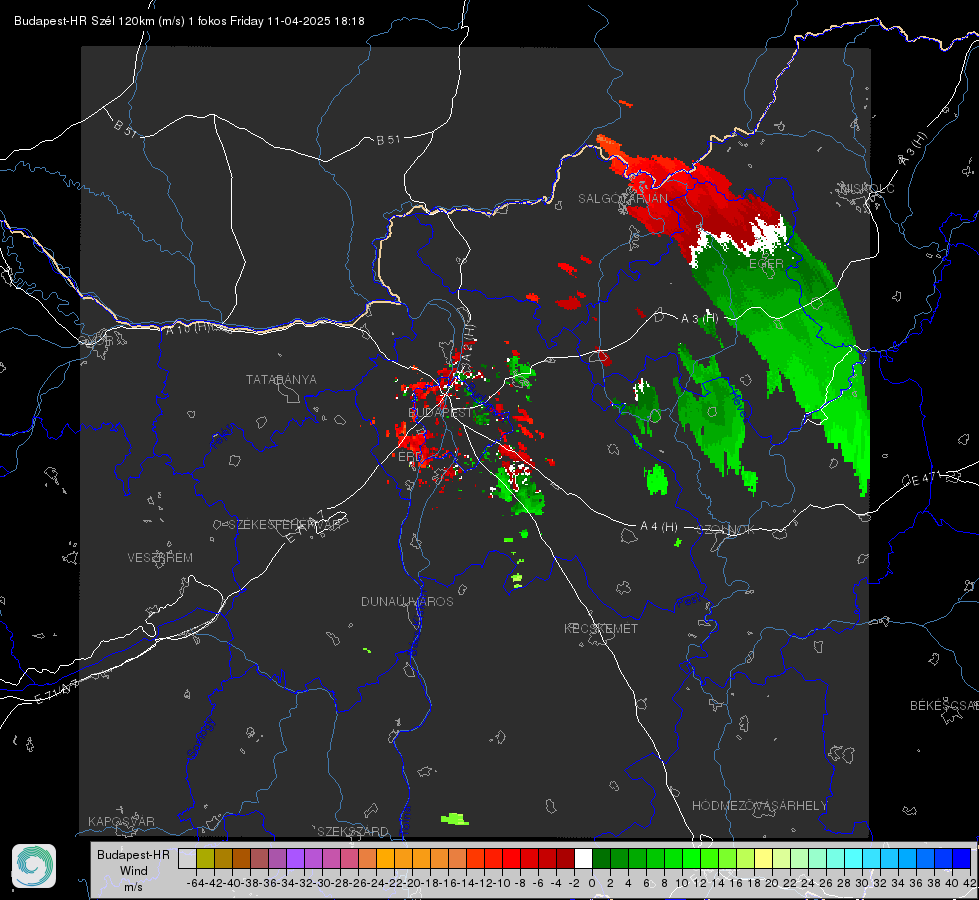Viewport: 979px width, 900px height.
Task: Click the KAPOSVÁR city label
Action: [x=121, y=821]
